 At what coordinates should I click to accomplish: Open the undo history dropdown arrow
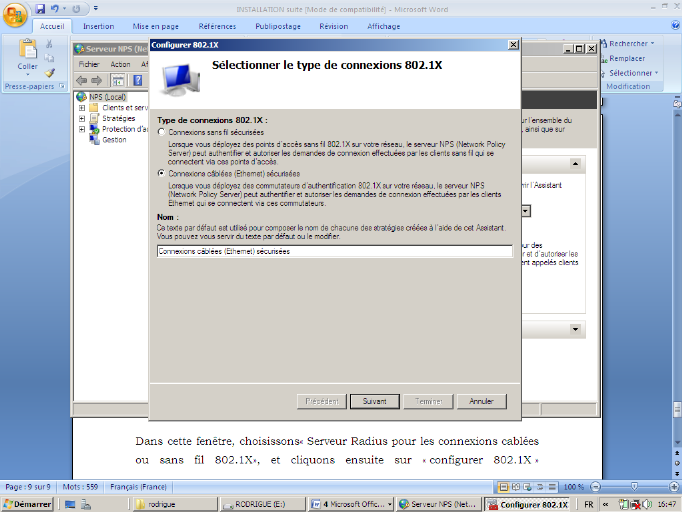pos(64,9)
